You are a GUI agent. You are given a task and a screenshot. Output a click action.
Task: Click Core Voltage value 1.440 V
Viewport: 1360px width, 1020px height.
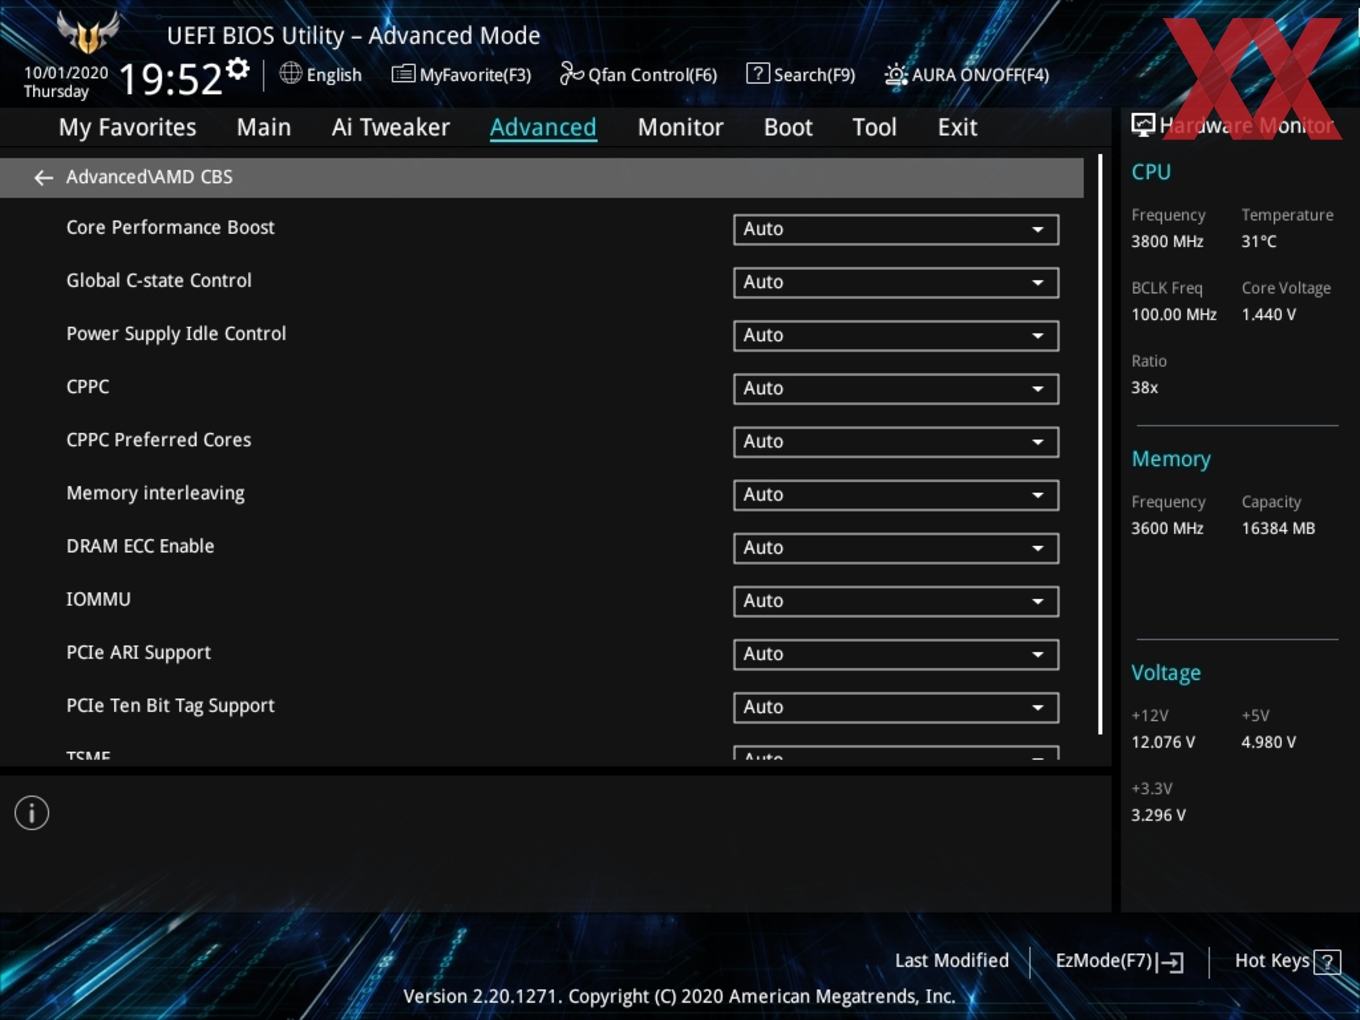coord(1268,314)
